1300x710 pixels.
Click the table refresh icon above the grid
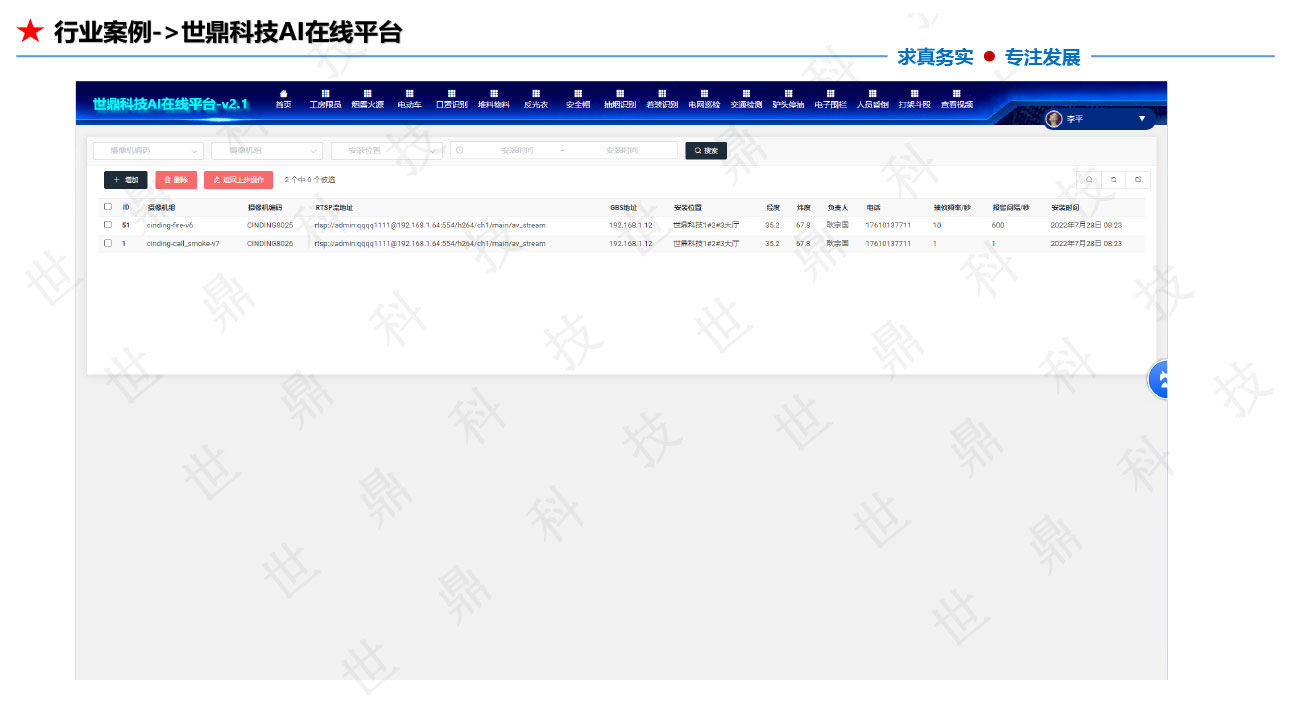1113,179
